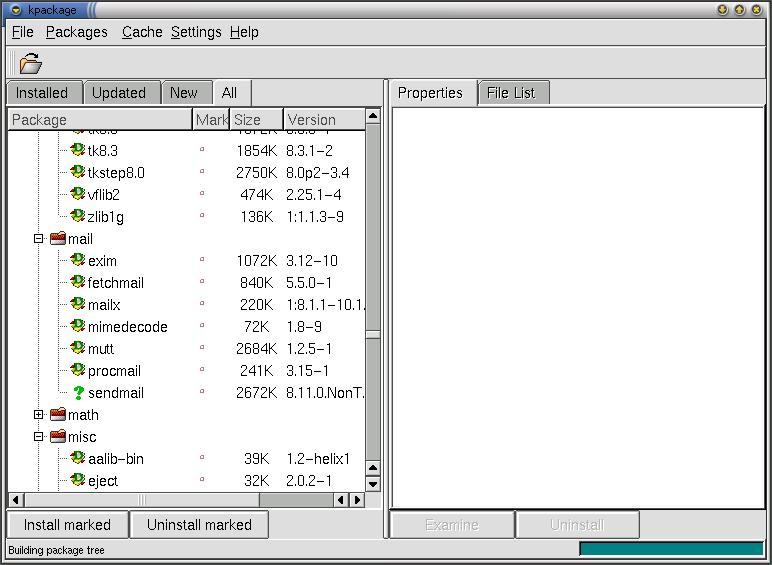Toggle the mark box for eject

coord(202,481)
